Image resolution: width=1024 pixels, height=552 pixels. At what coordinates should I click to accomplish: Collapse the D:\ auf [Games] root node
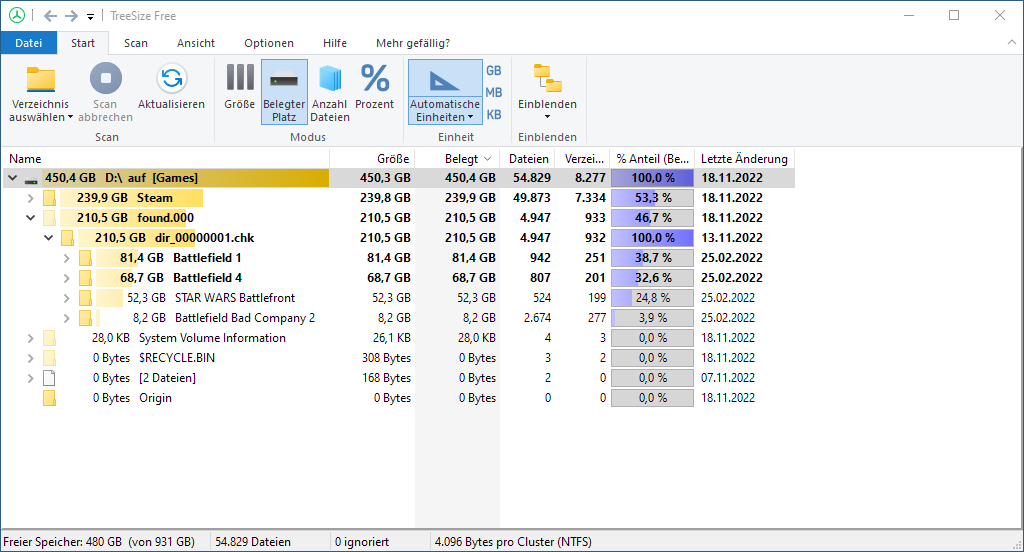tap(12, 178)
